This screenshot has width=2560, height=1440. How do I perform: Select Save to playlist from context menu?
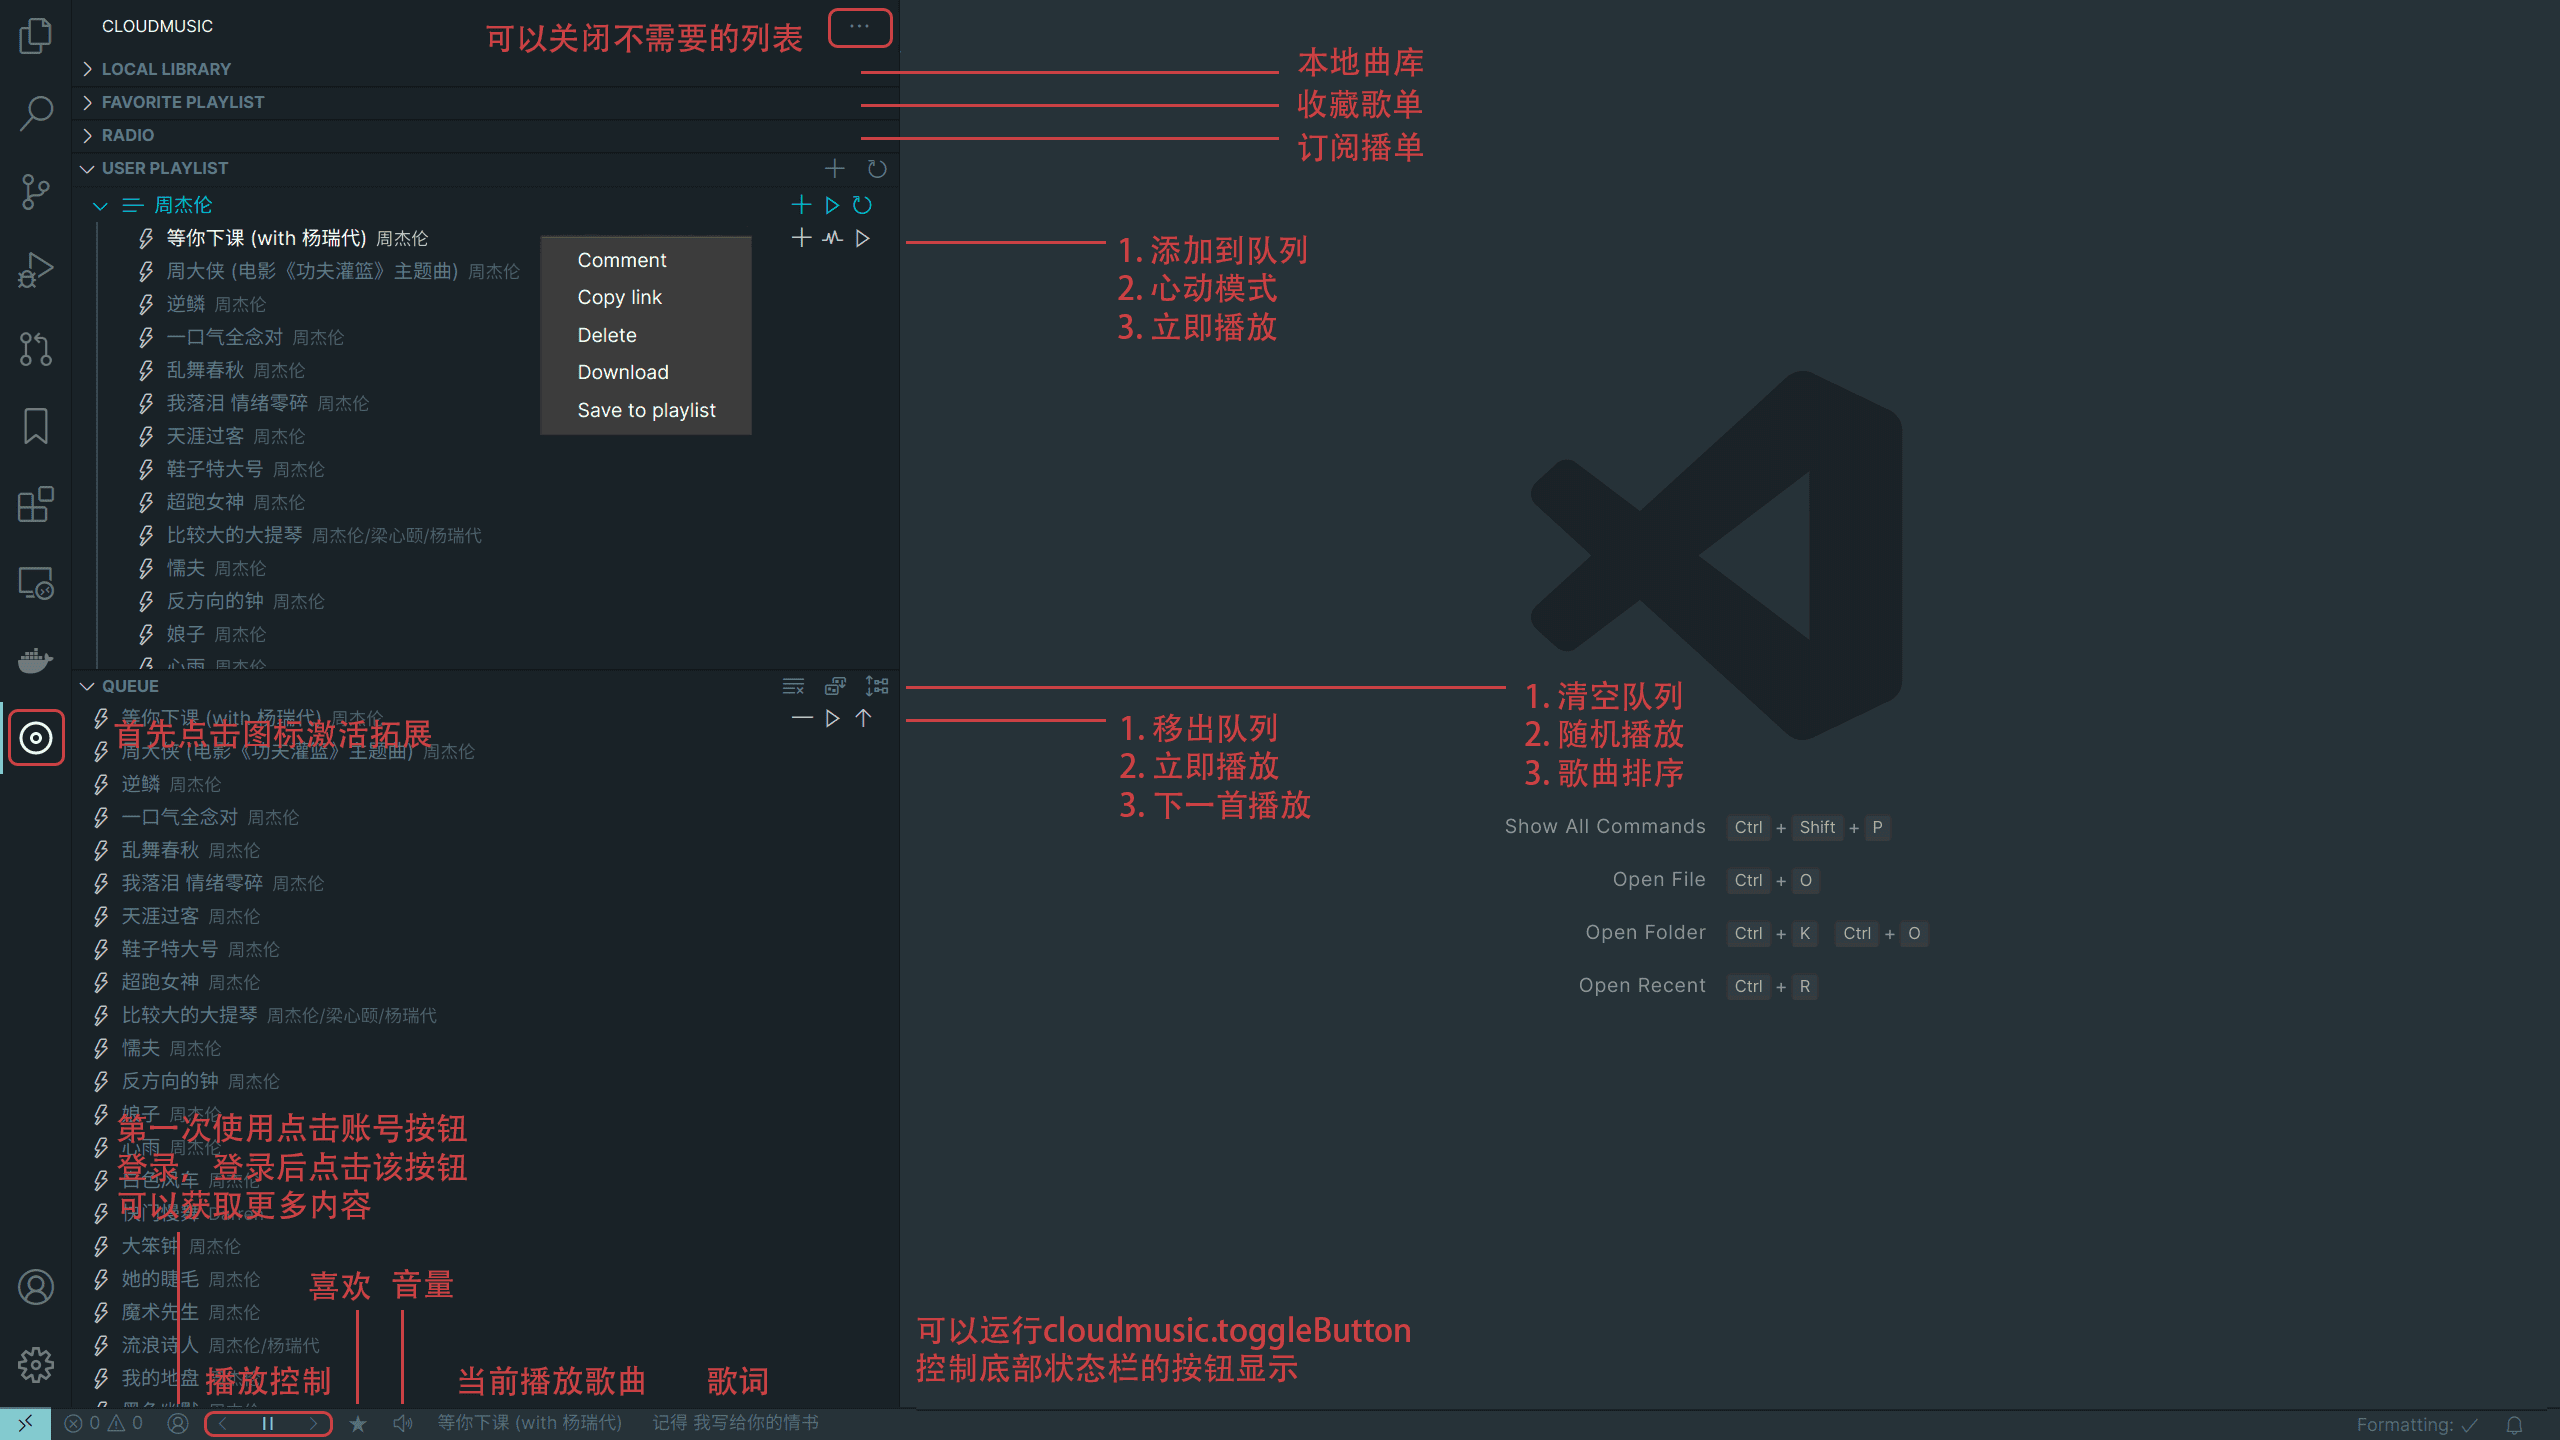[x=644, y=408]
